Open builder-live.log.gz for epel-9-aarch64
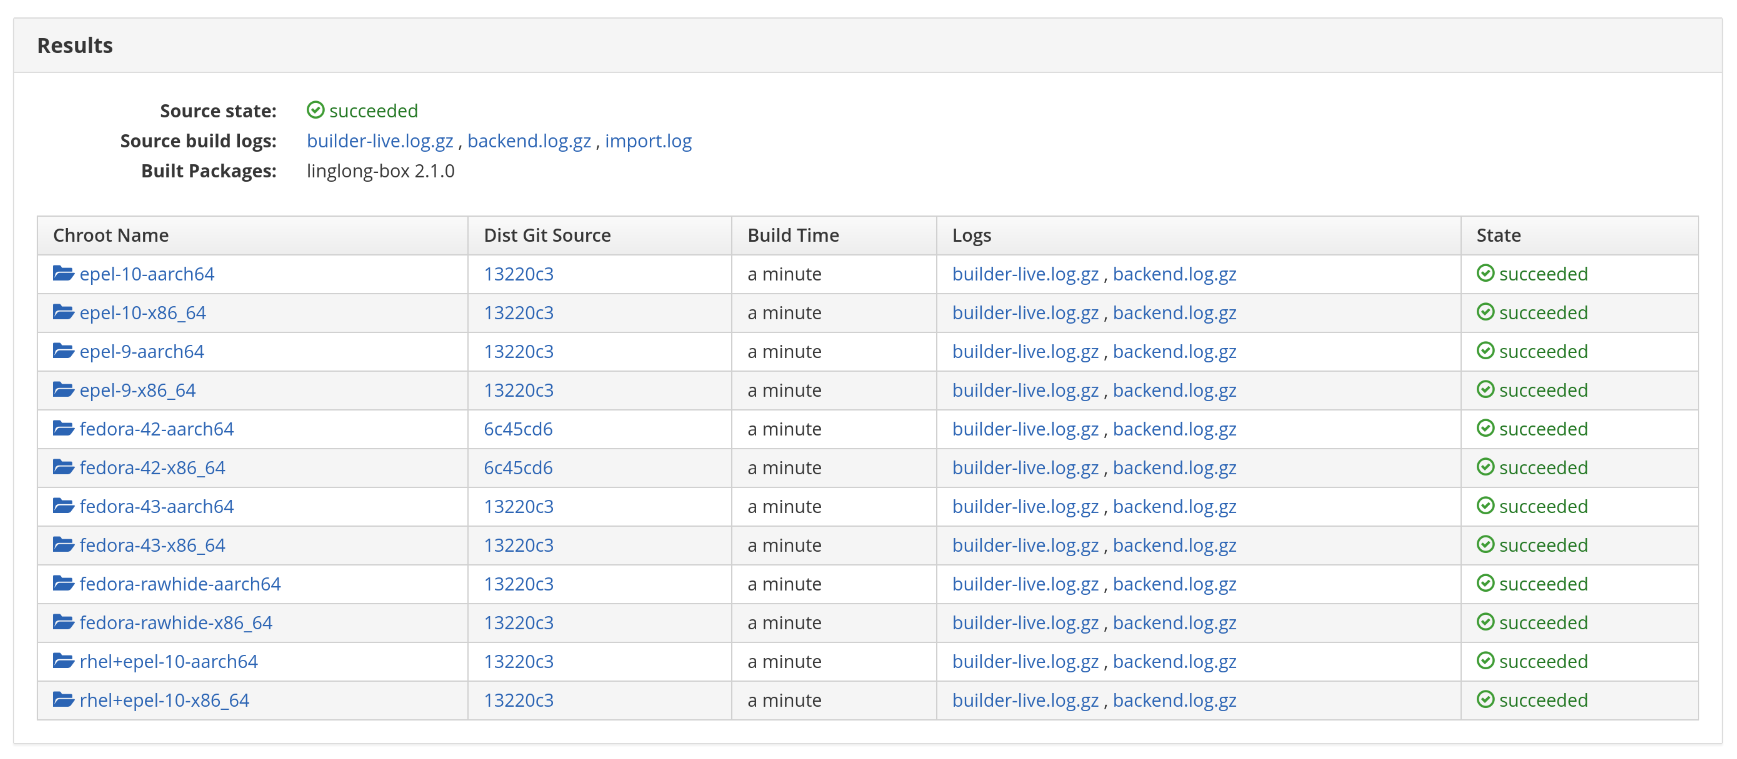 coord(1025,352)
